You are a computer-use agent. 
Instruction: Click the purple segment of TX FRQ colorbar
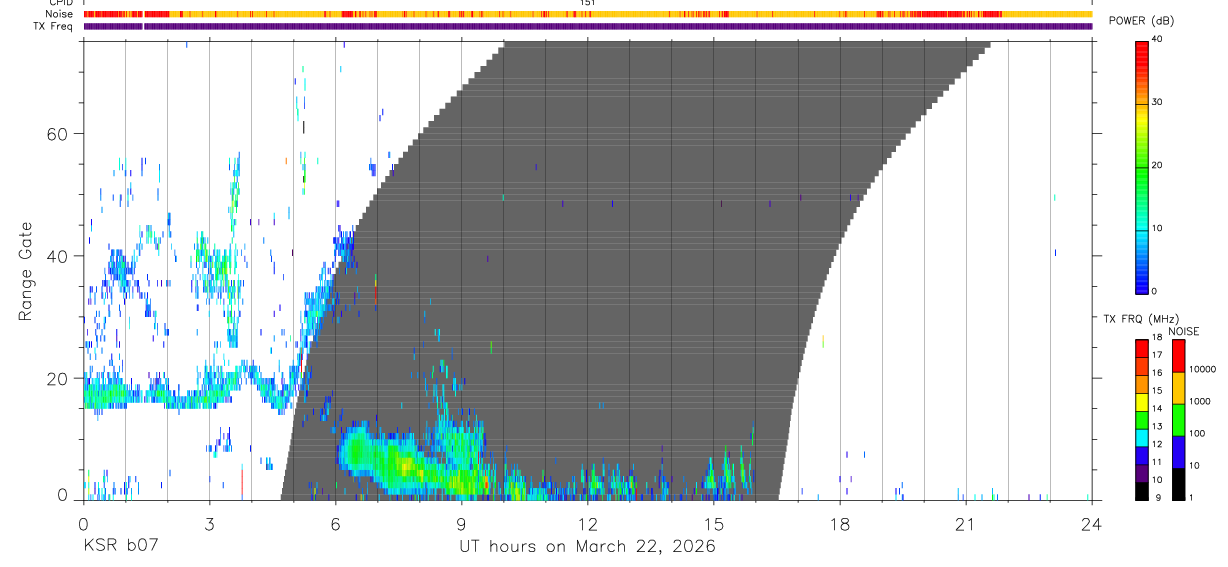1142,475
